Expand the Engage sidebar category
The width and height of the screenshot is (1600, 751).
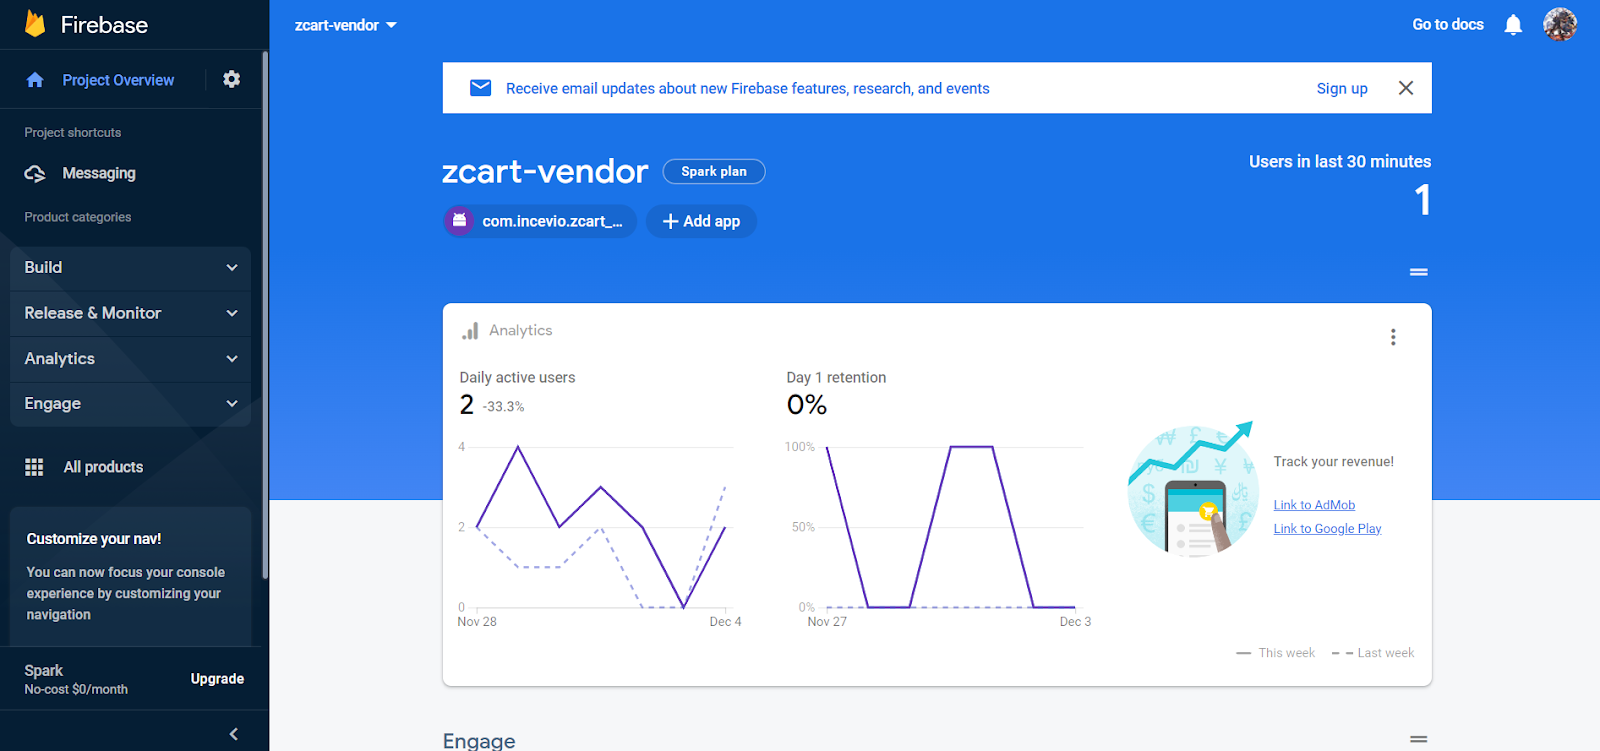click(131, 404)
